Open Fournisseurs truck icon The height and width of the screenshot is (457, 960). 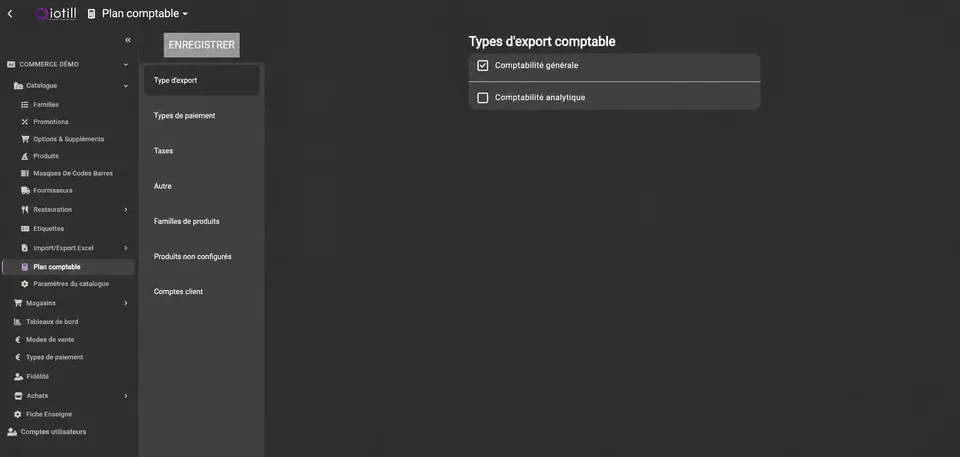pyautogui.click(x=25, y=191)
